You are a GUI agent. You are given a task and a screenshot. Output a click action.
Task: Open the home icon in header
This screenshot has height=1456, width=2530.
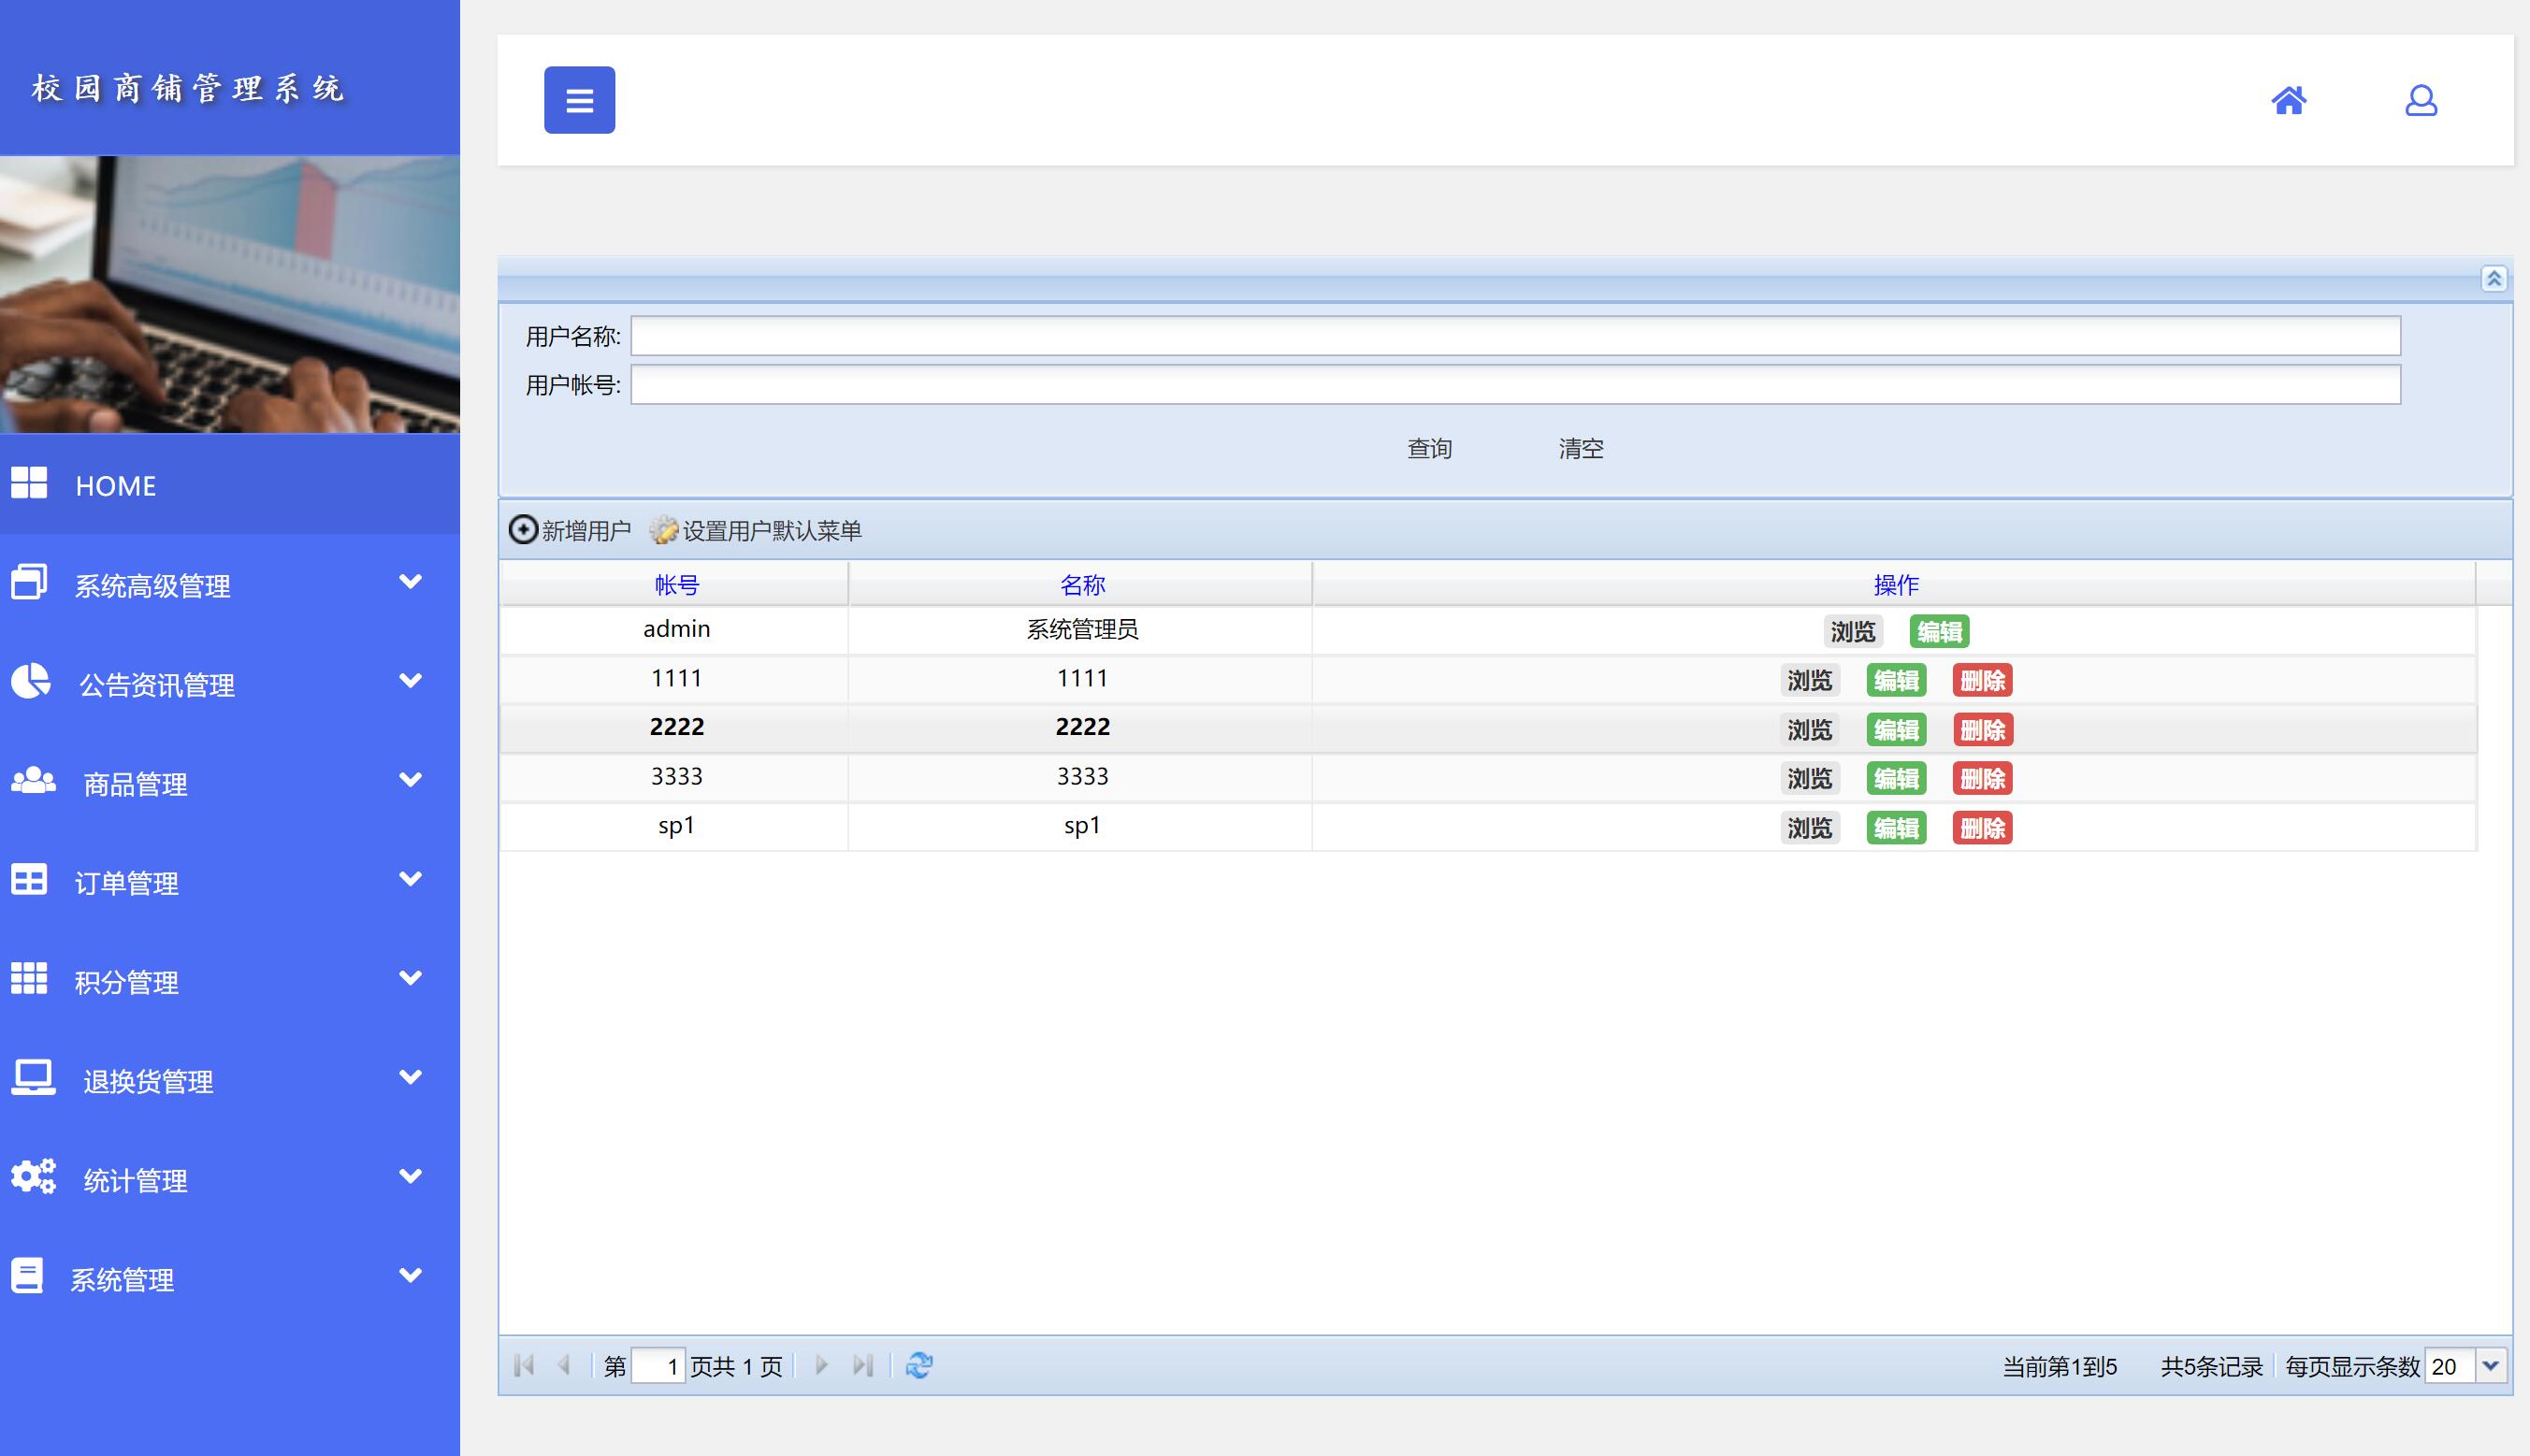coord(2288,100)
